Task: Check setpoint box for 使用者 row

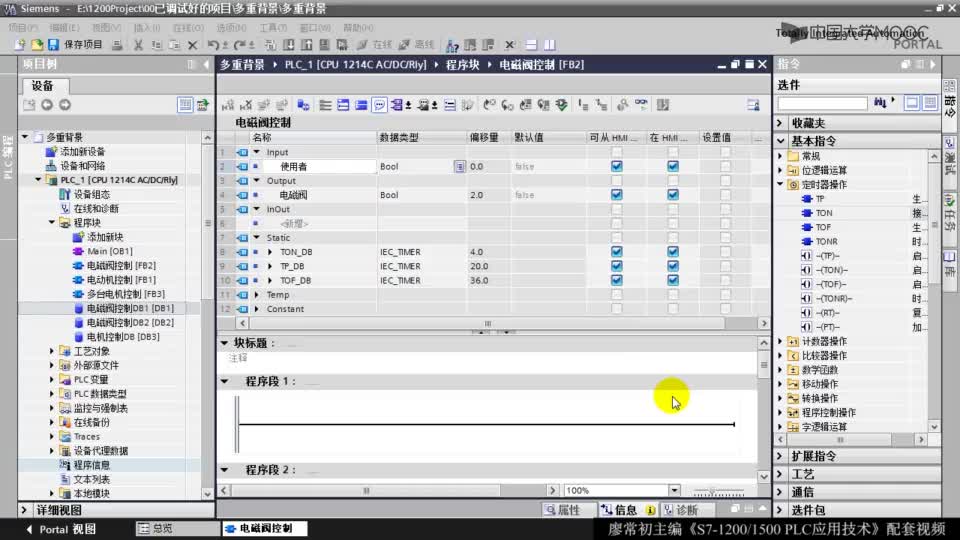Action: 726,166
